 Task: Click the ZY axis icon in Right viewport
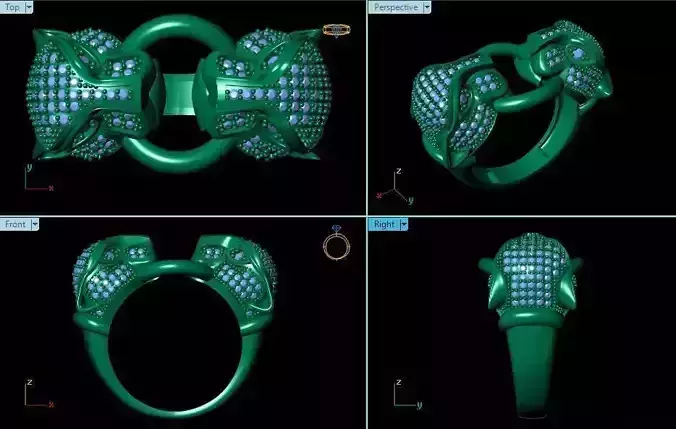click(407, 393)
